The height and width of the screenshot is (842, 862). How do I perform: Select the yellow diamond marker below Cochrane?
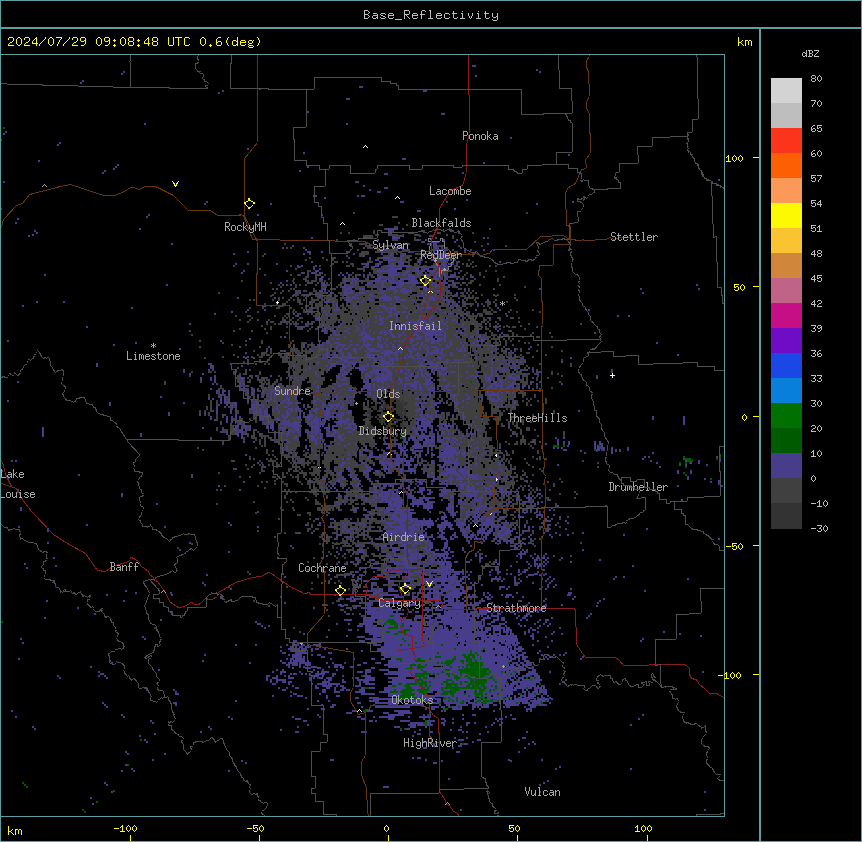(x=340, y=591)
